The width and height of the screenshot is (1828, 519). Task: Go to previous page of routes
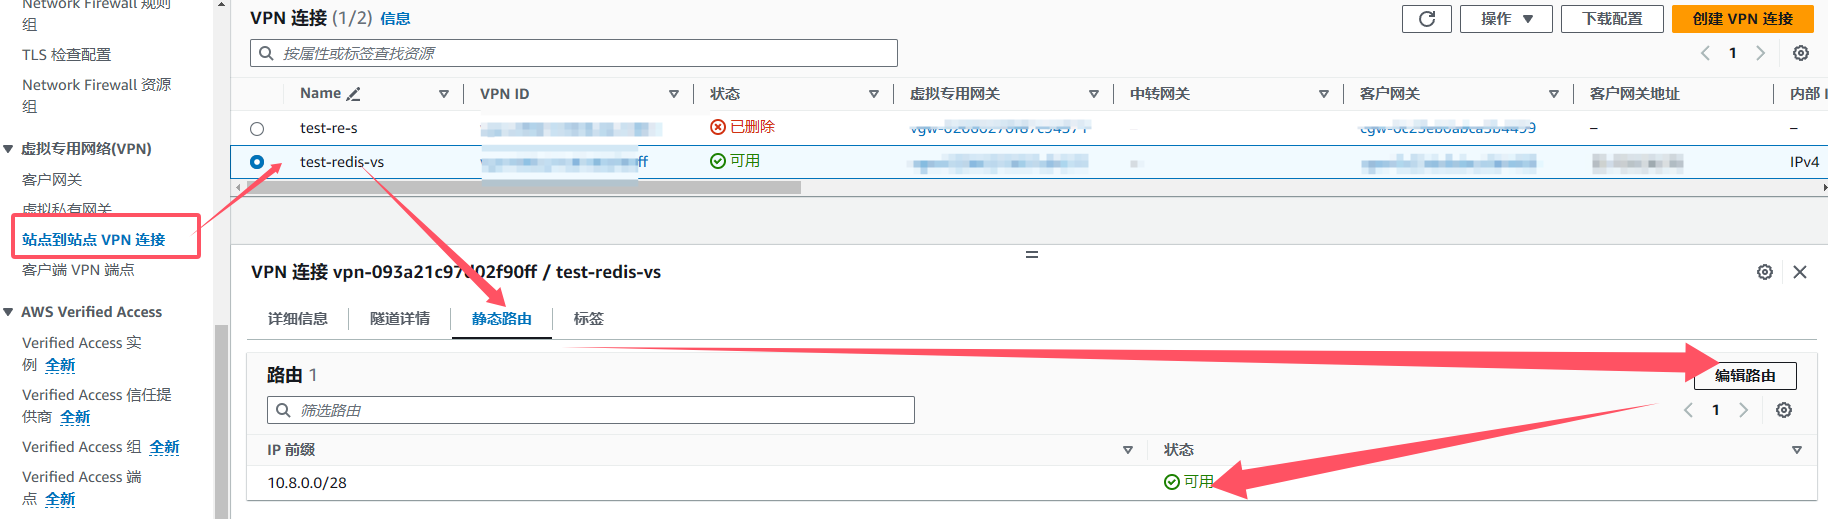click(x=1688, y=410)
